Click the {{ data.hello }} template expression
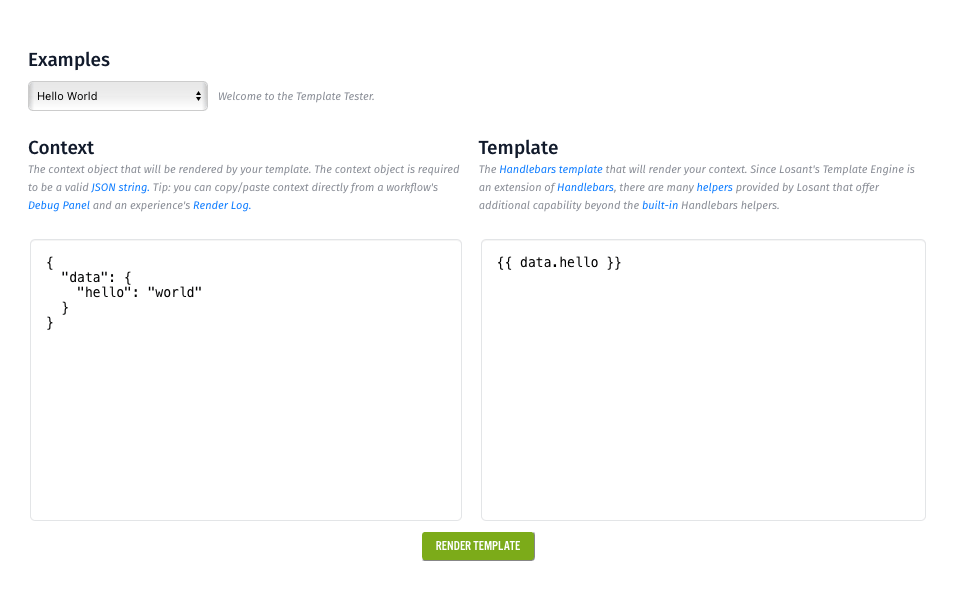Screen dimensions: 965x603 [x=559, y=263]
